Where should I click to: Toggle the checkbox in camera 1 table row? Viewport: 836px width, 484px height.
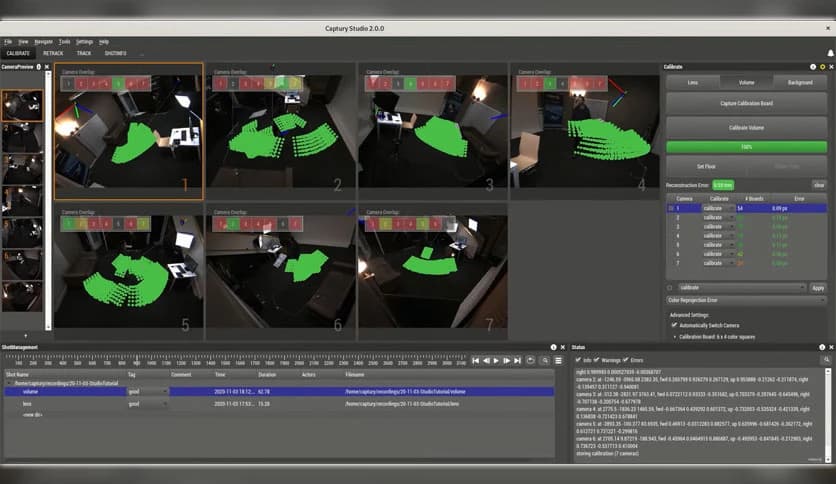click(671, 208)
